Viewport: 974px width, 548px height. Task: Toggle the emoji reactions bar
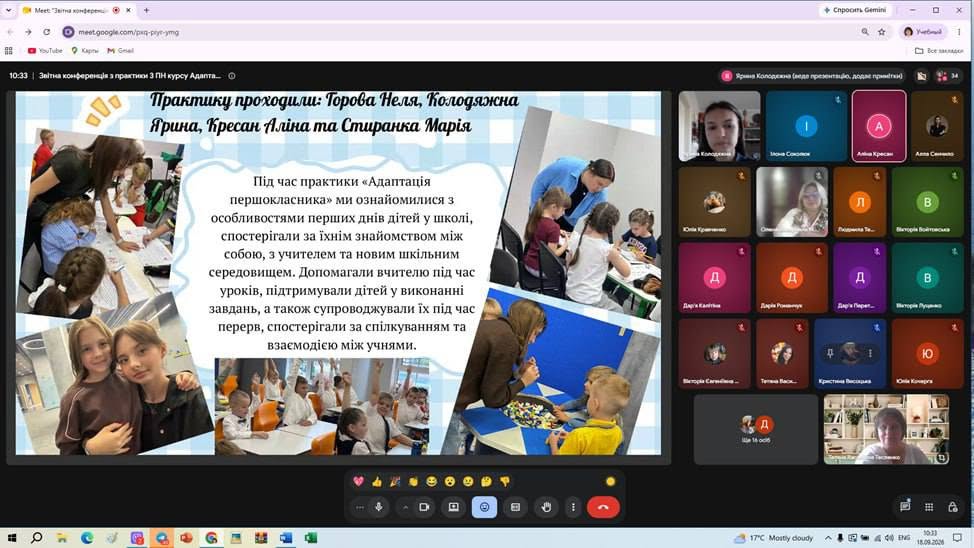tap(485, 507)
